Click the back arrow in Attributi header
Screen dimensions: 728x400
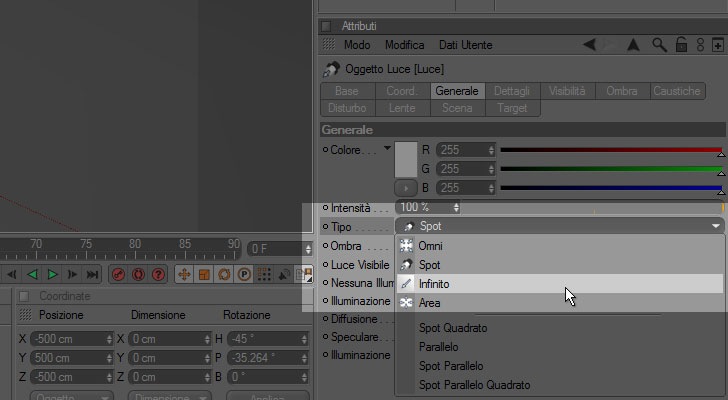tap(589, 45)
